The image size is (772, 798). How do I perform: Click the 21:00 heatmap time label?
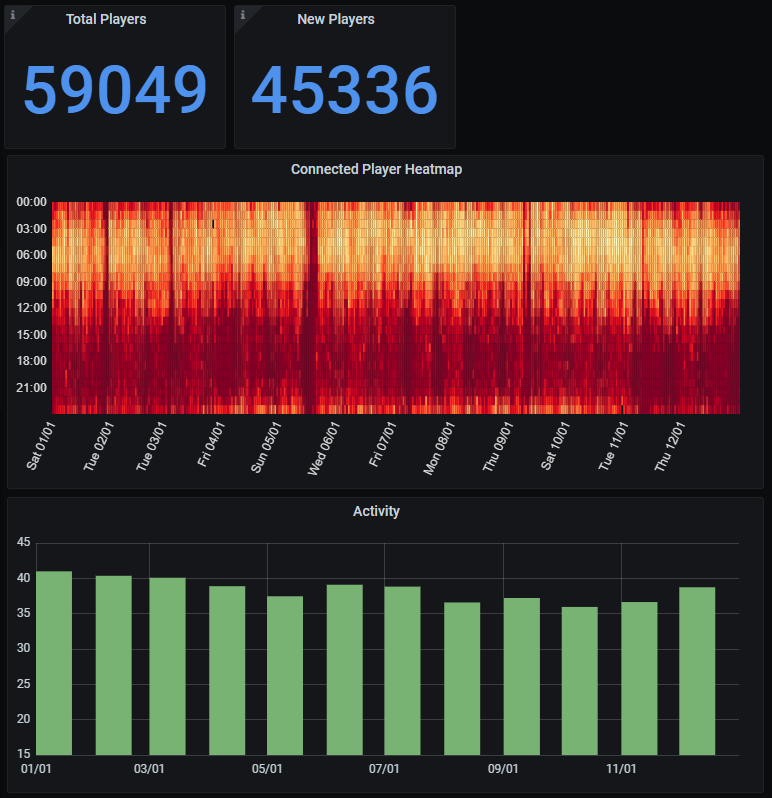tap(32, 388)
